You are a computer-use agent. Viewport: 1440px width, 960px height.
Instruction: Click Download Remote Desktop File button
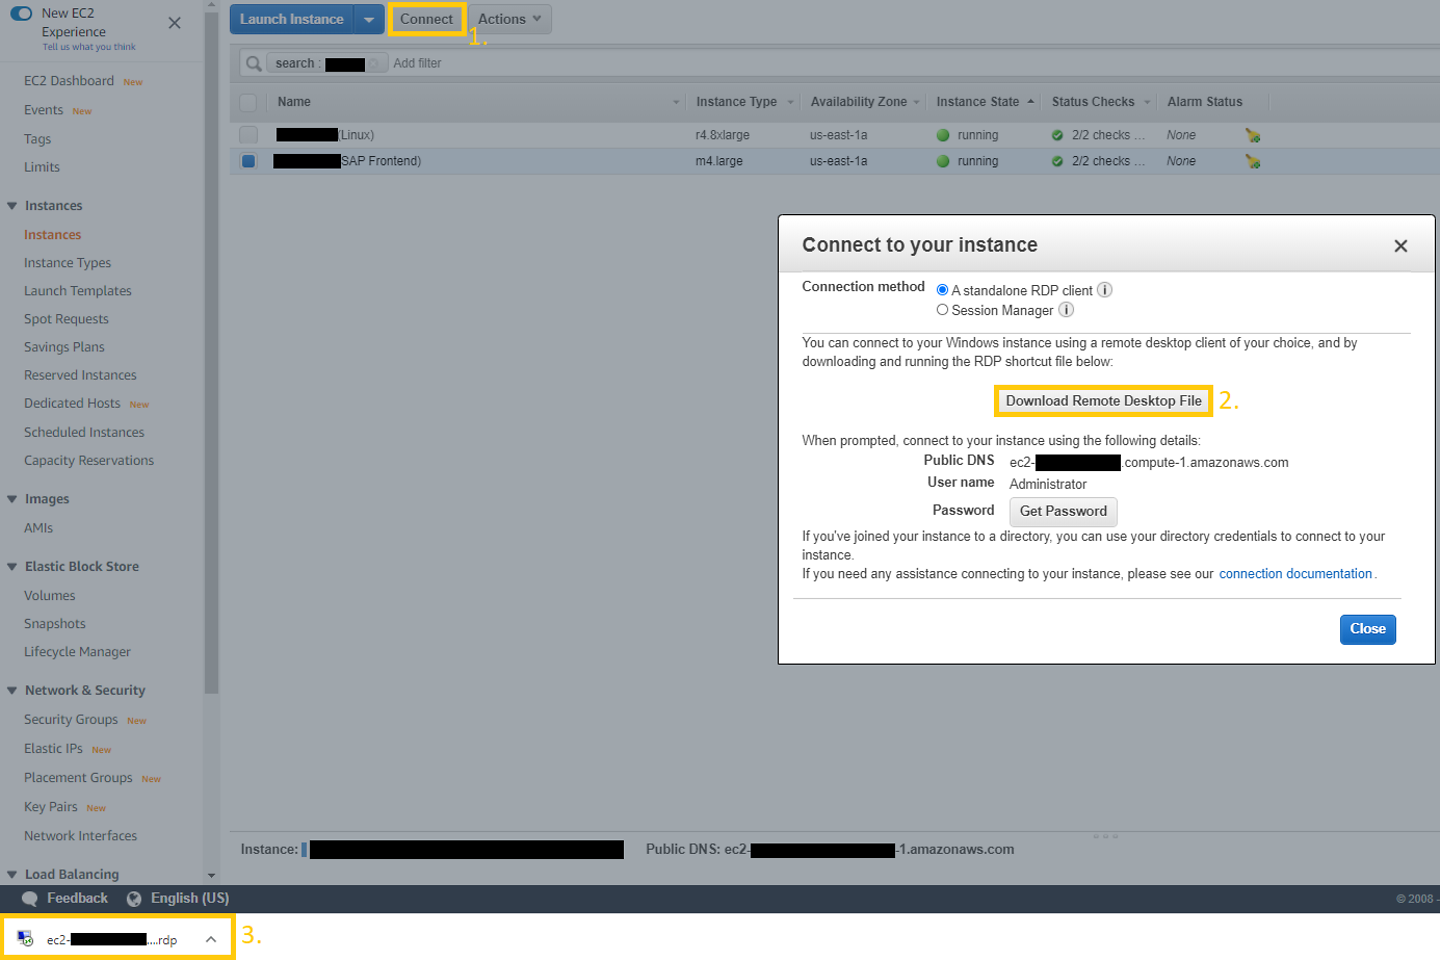[1103, 401]
